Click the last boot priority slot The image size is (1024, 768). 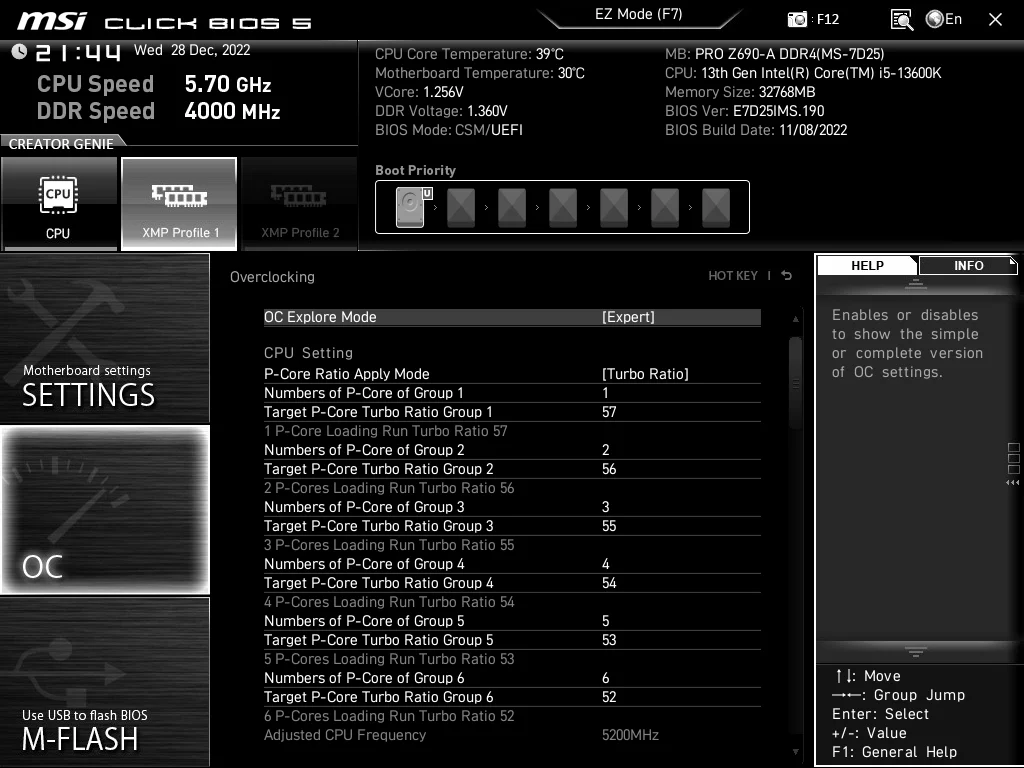coord(716,208)
